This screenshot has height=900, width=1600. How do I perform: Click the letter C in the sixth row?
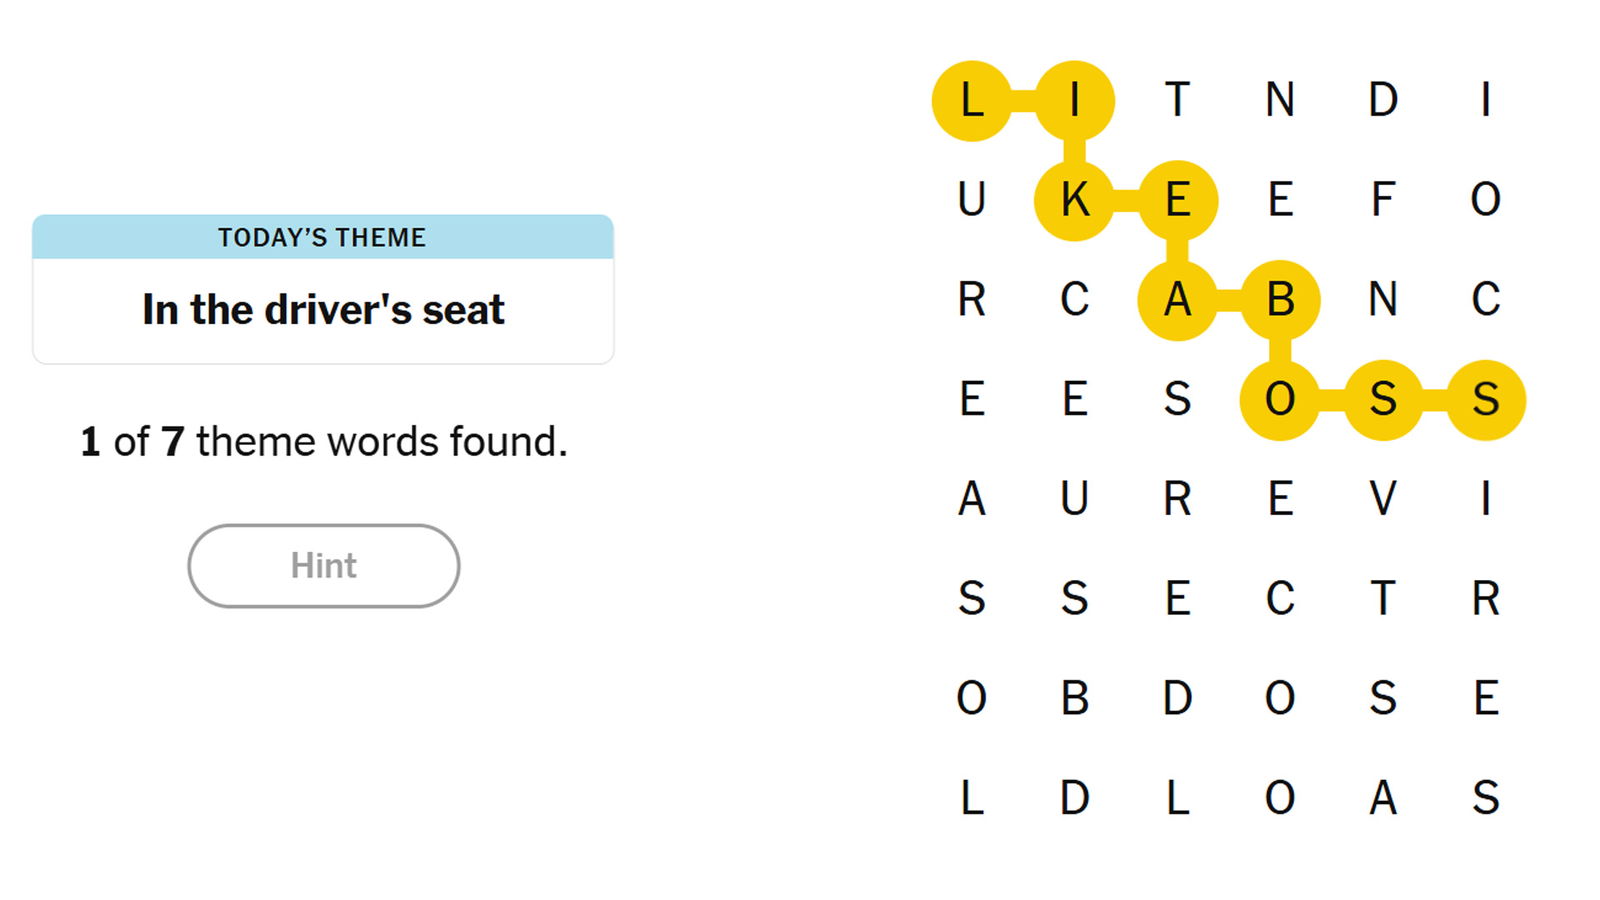(x=1280, y=600)
